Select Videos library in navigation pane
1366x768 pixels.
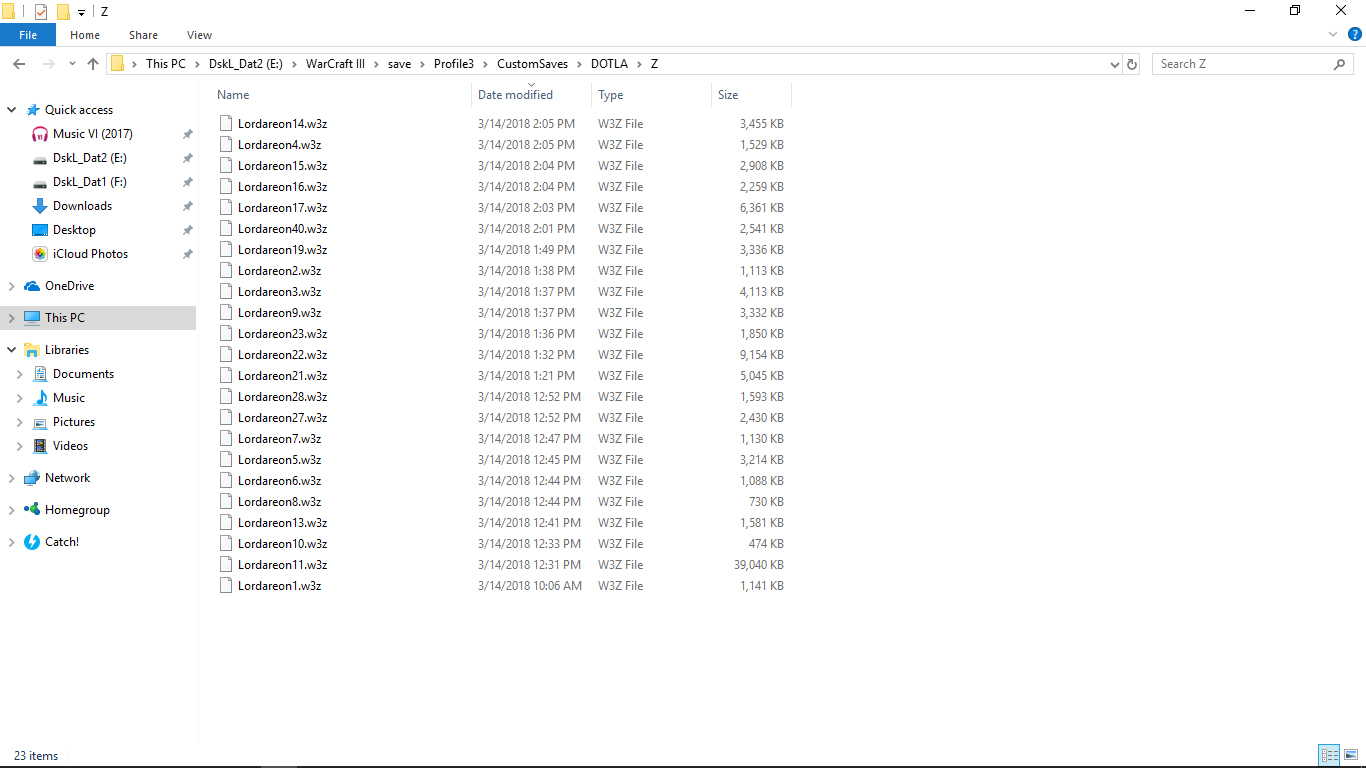point(70,446)
